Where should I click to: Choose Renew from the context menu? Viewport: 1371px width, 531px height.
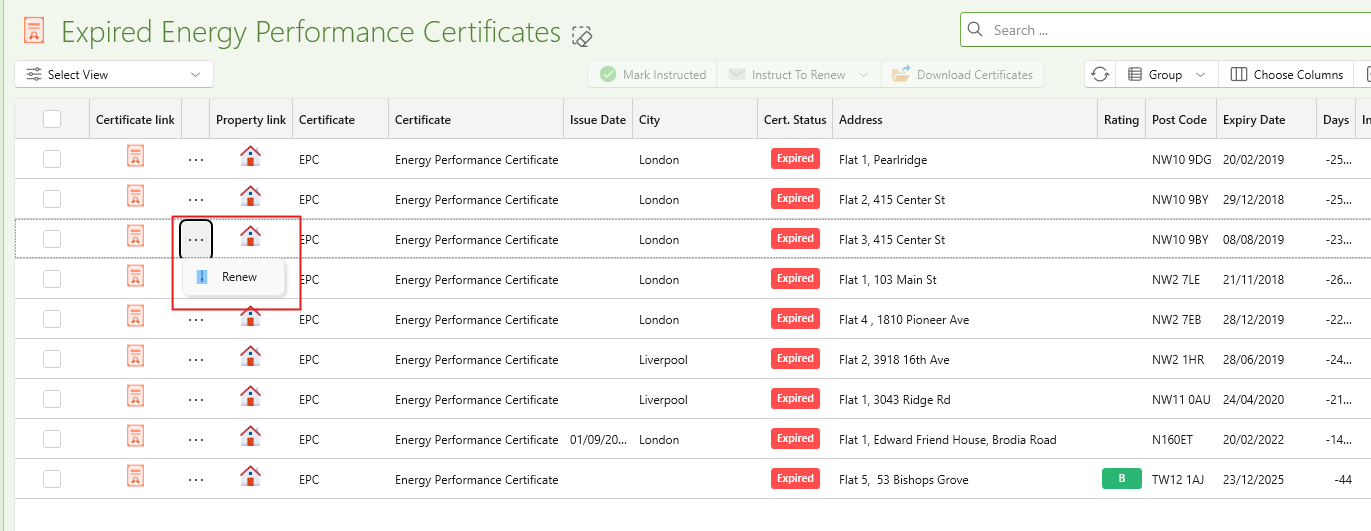239,277
